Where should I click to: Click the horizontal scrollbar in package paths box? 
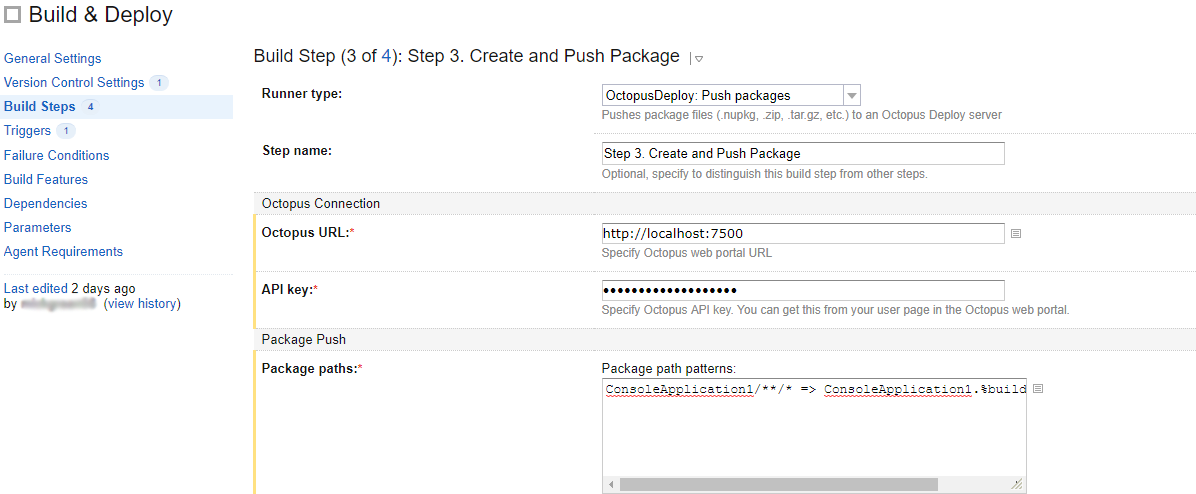pos(779,484)
